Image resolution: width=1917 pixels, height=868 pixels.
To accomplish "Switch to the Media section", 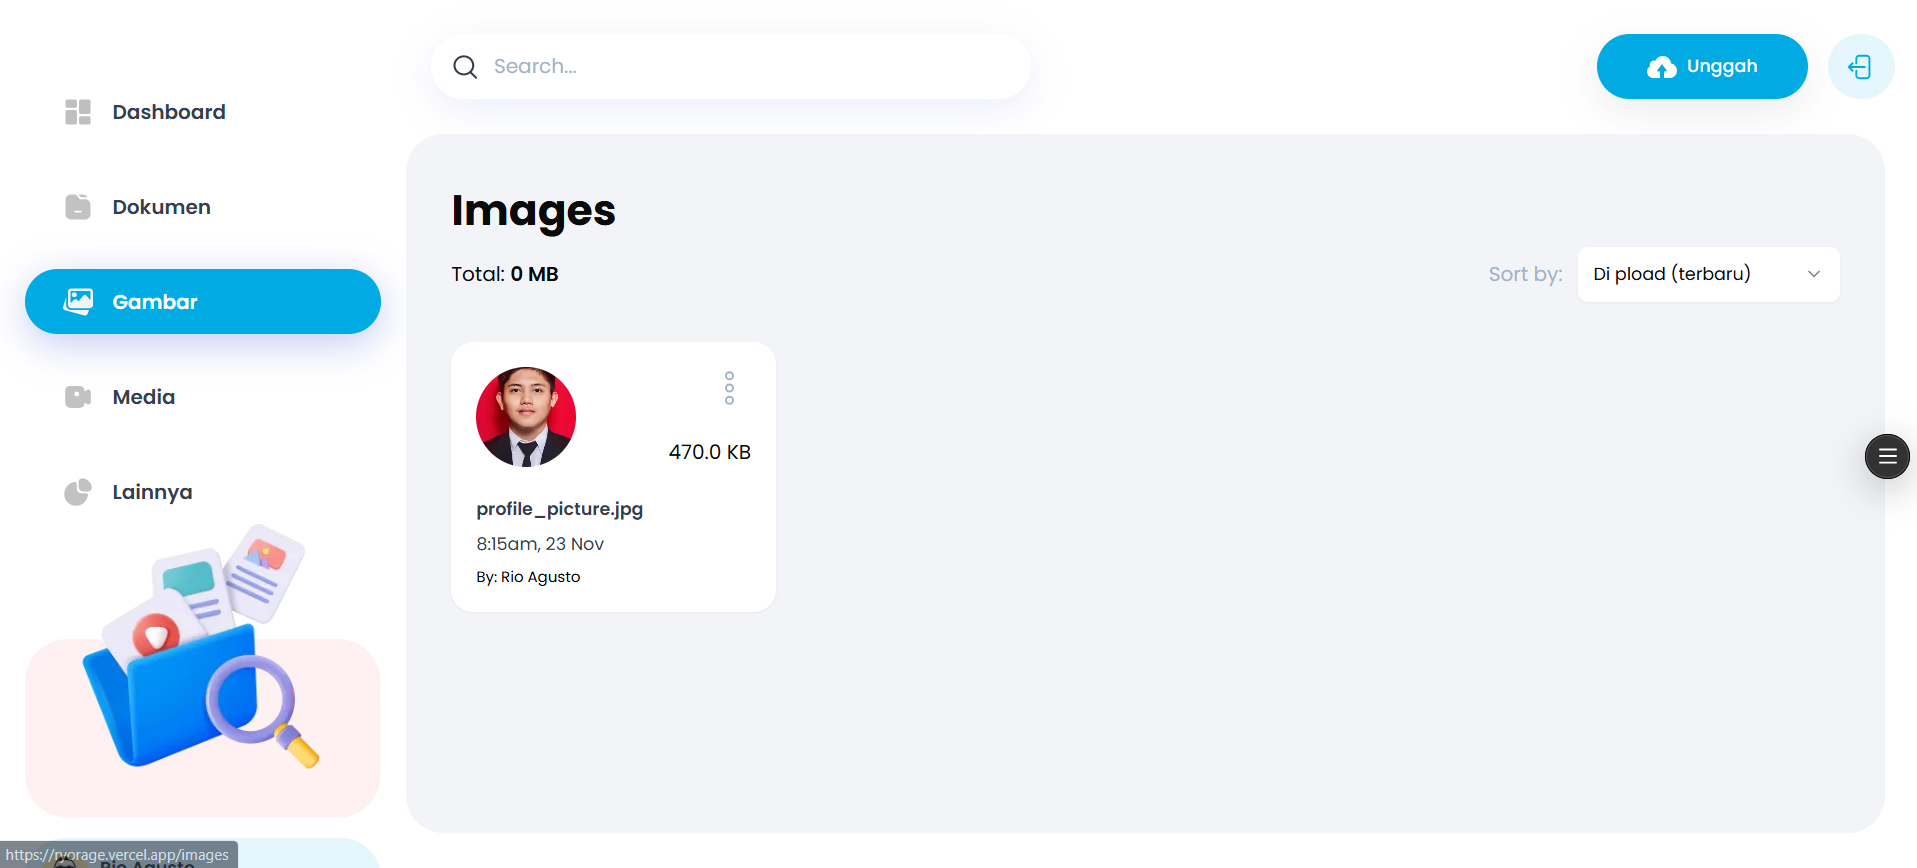I will tap(144, 397).
